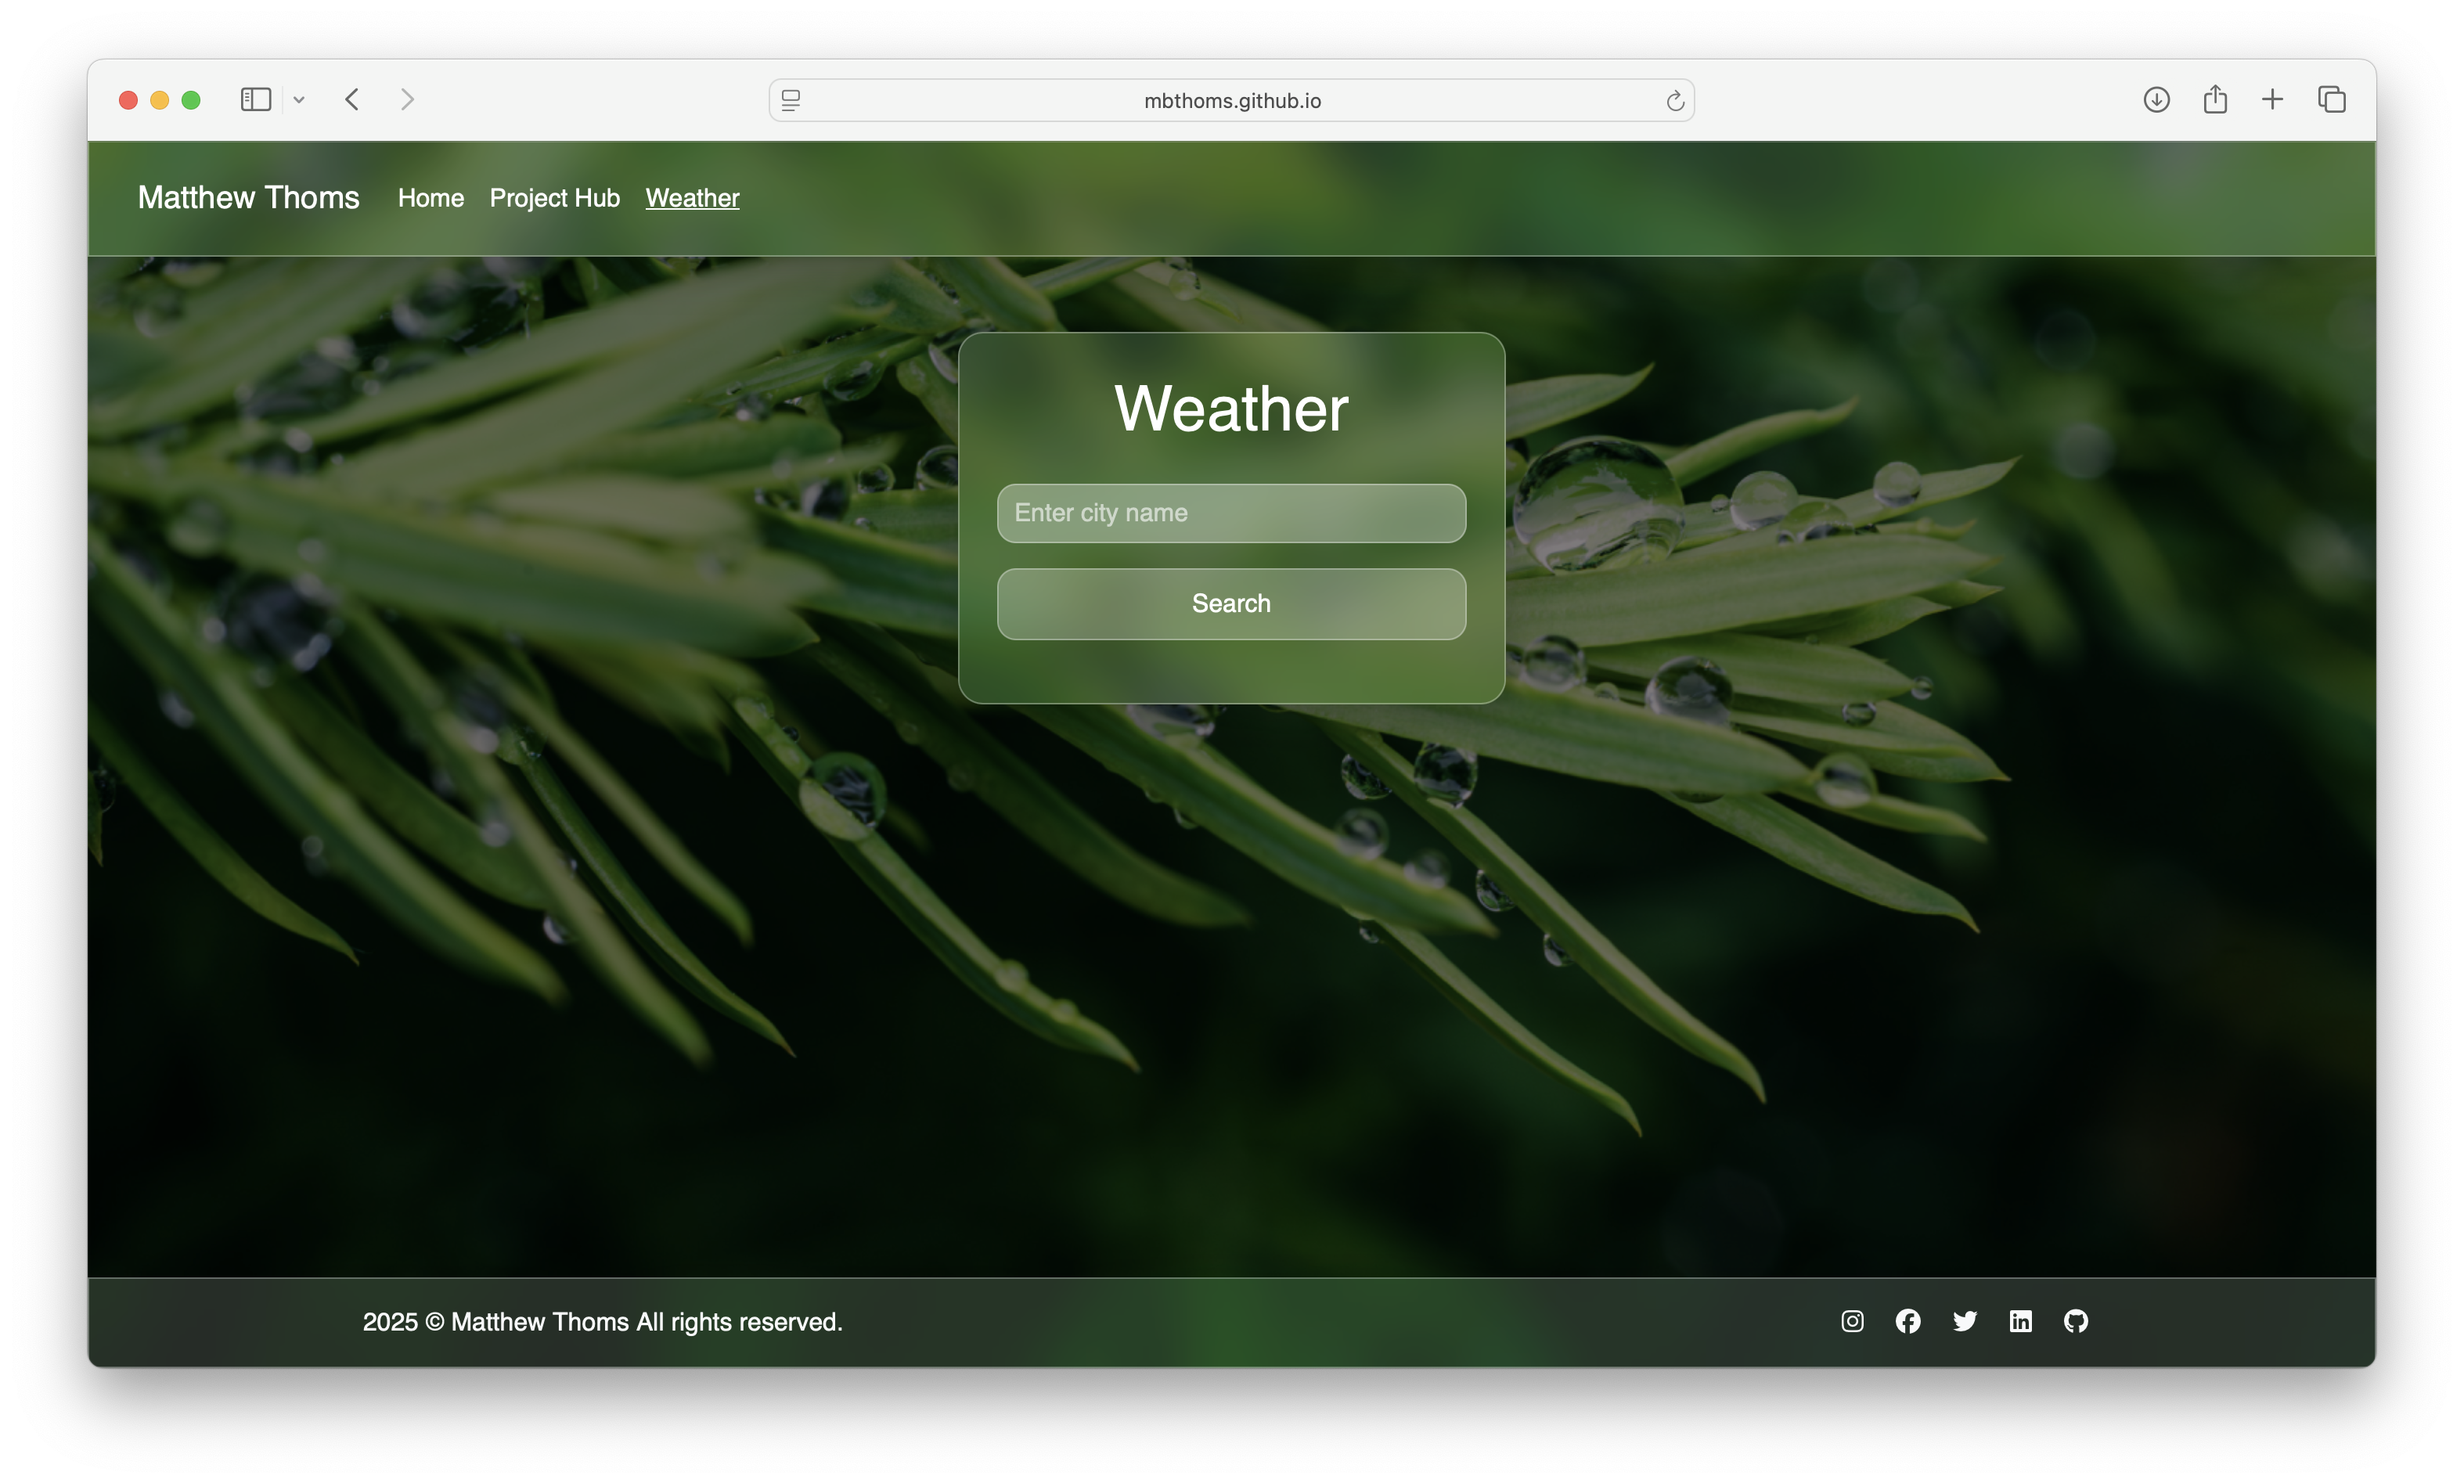Click the Enter city name input field
2464x1484 pixels.
1231,513
